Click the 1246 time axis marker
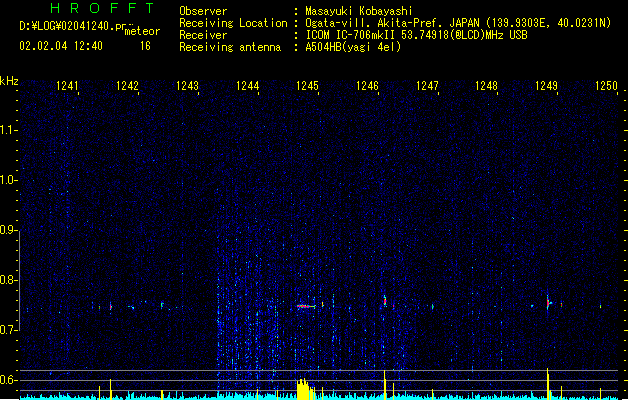629x400 pixels. click(367, 85)
